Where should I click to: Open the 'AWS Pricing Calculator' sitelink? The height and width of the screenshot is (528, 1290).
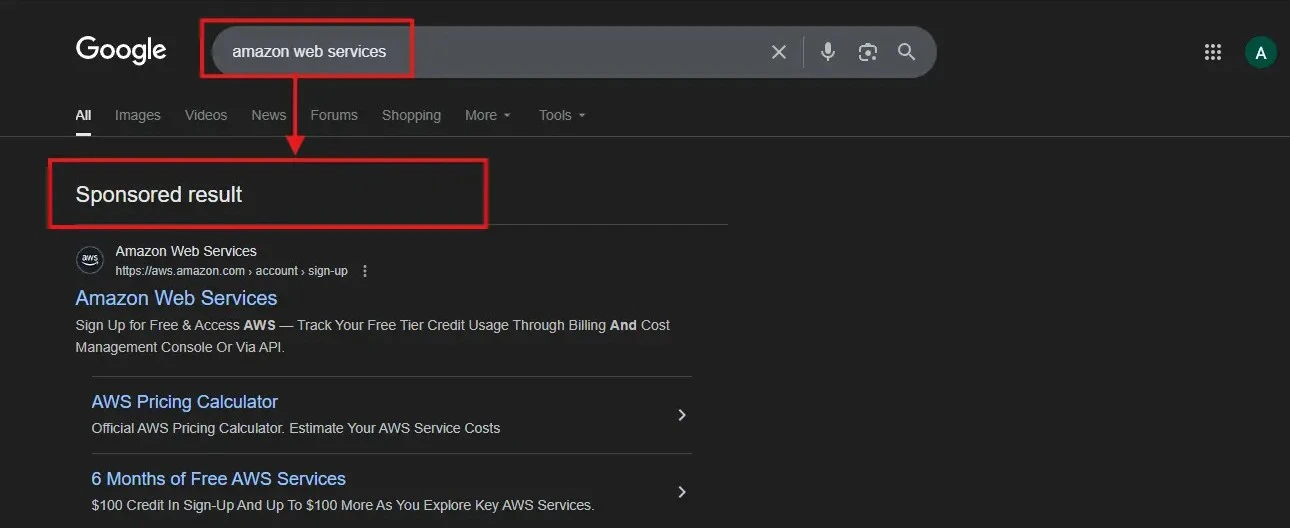pos(185,402)
